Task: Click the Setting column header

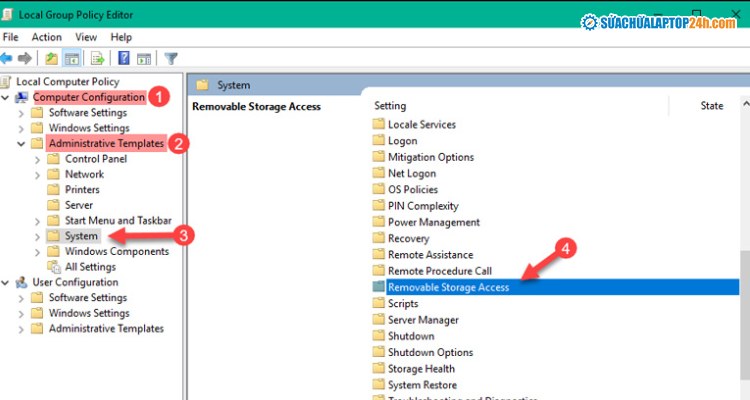Action: tap(390, 106)
